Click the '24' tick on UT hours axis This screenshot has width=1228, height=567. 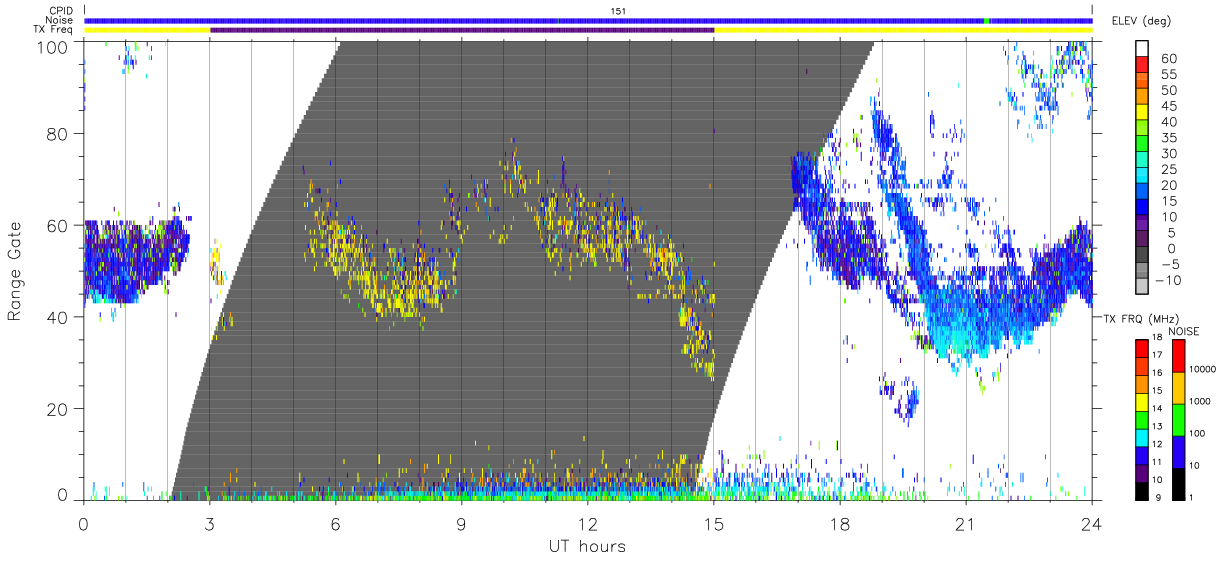[x=1091, y=522]
